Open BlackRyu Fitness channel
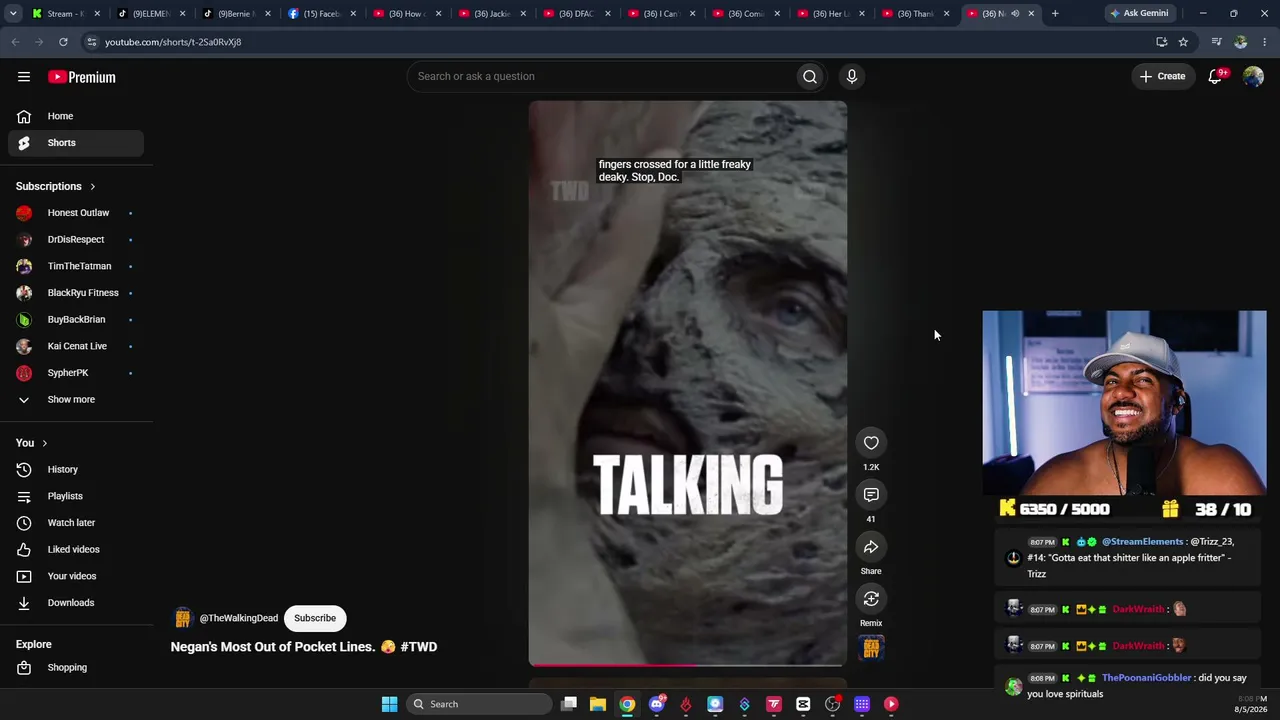The image size is (1280, 720). (76, 293)
